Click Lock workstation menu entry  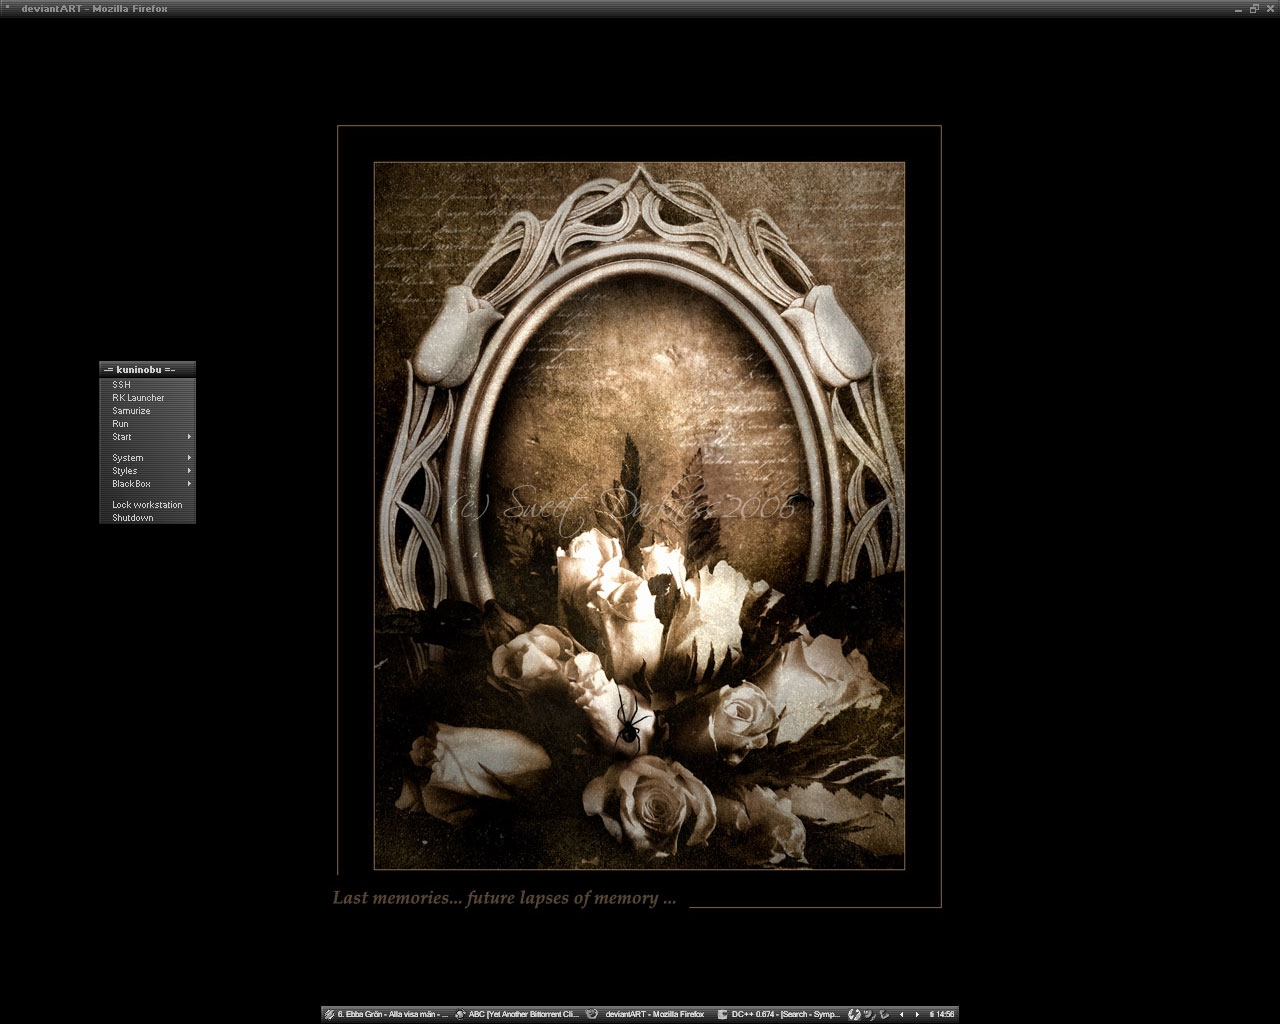[147, 505]
